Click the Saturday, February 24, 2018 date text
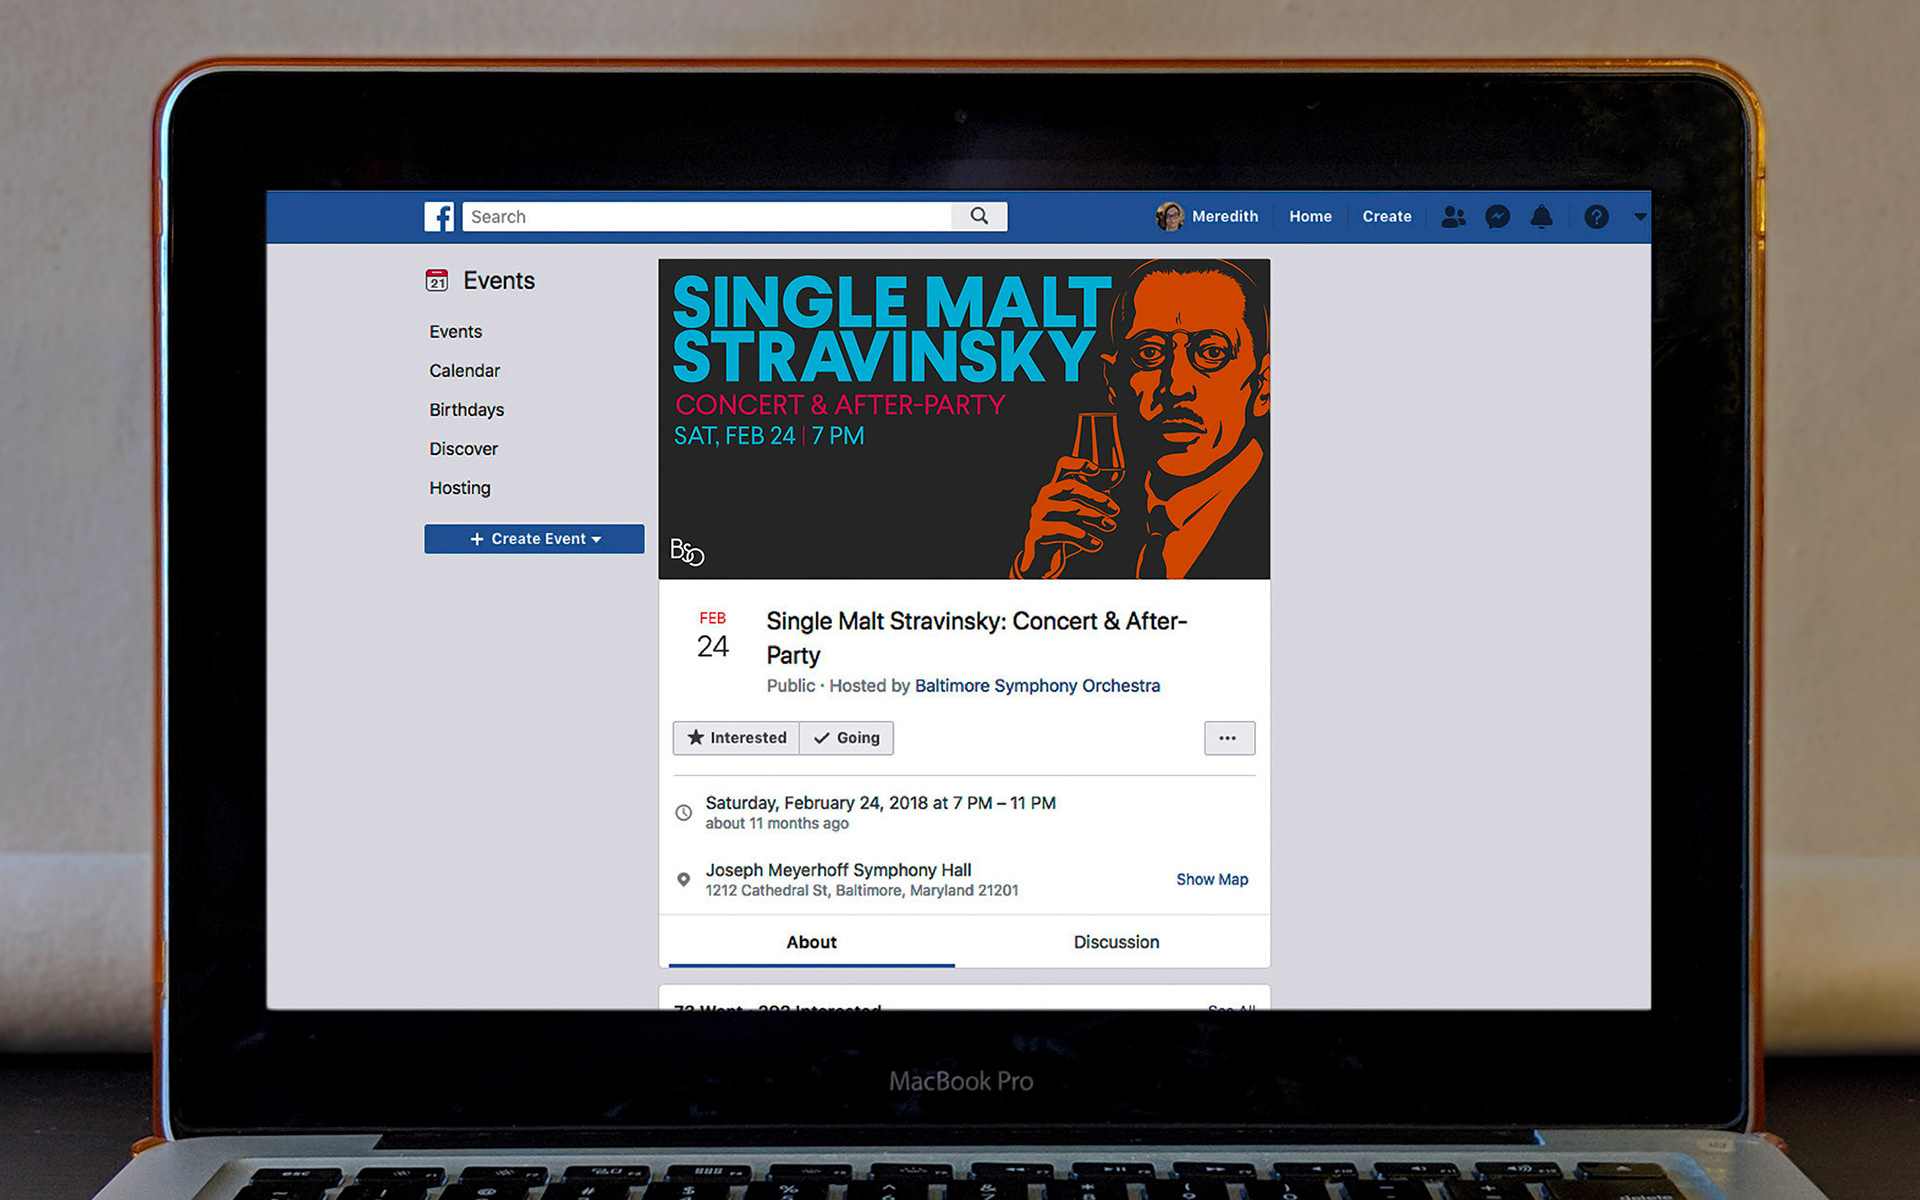The width and height of the screenshot is (1920, 1200). (x=880, y=803)
